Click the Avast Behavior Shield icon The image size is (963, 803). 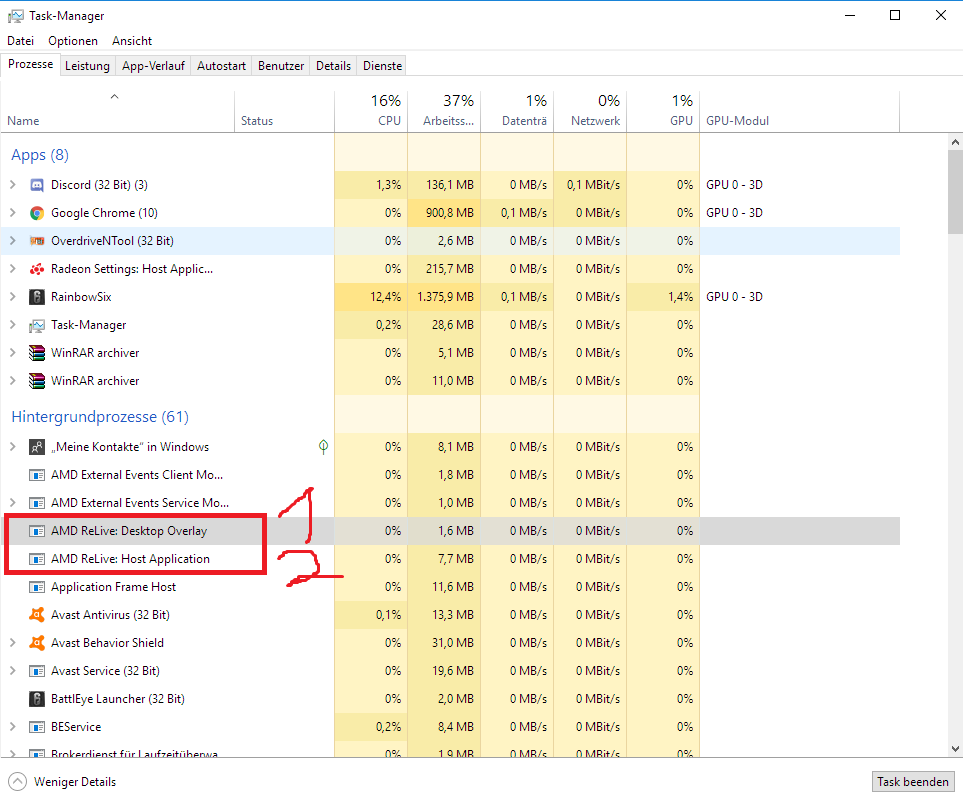tap(37, 643)
